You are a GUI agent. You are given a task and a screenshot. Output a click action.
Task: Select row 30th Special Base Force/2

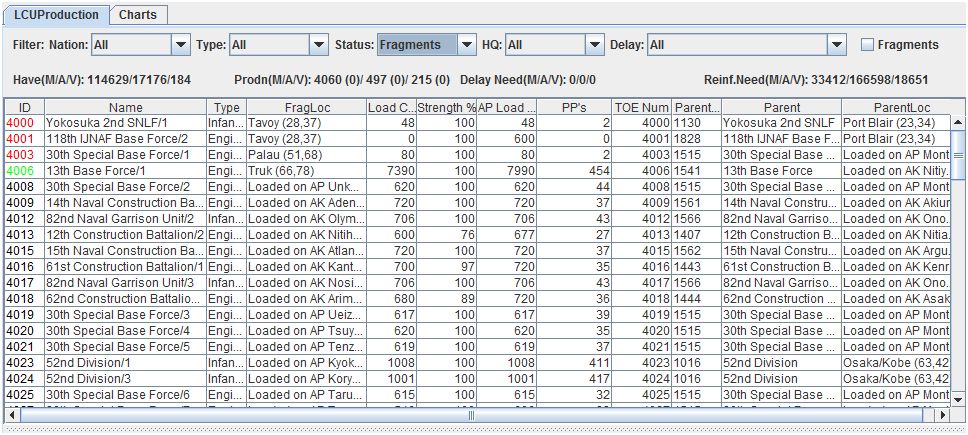click(x=477, y=187)
